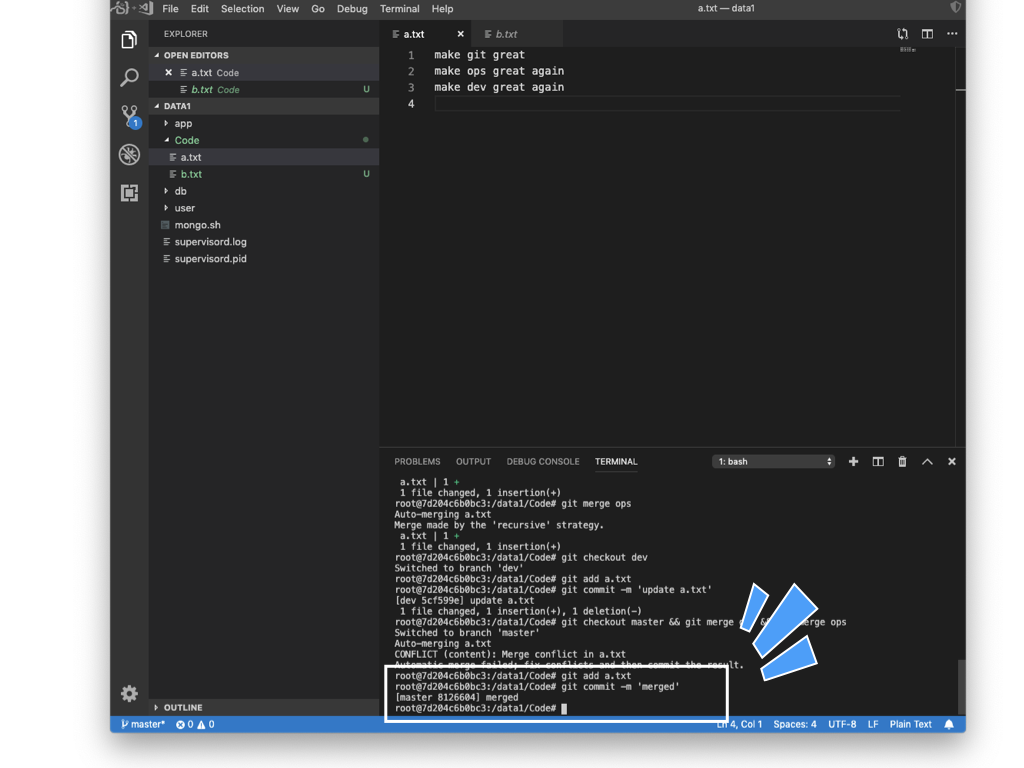Open the Search view icon
The width and height of the screenshot is (1024, 768).
tap(129, 77)
